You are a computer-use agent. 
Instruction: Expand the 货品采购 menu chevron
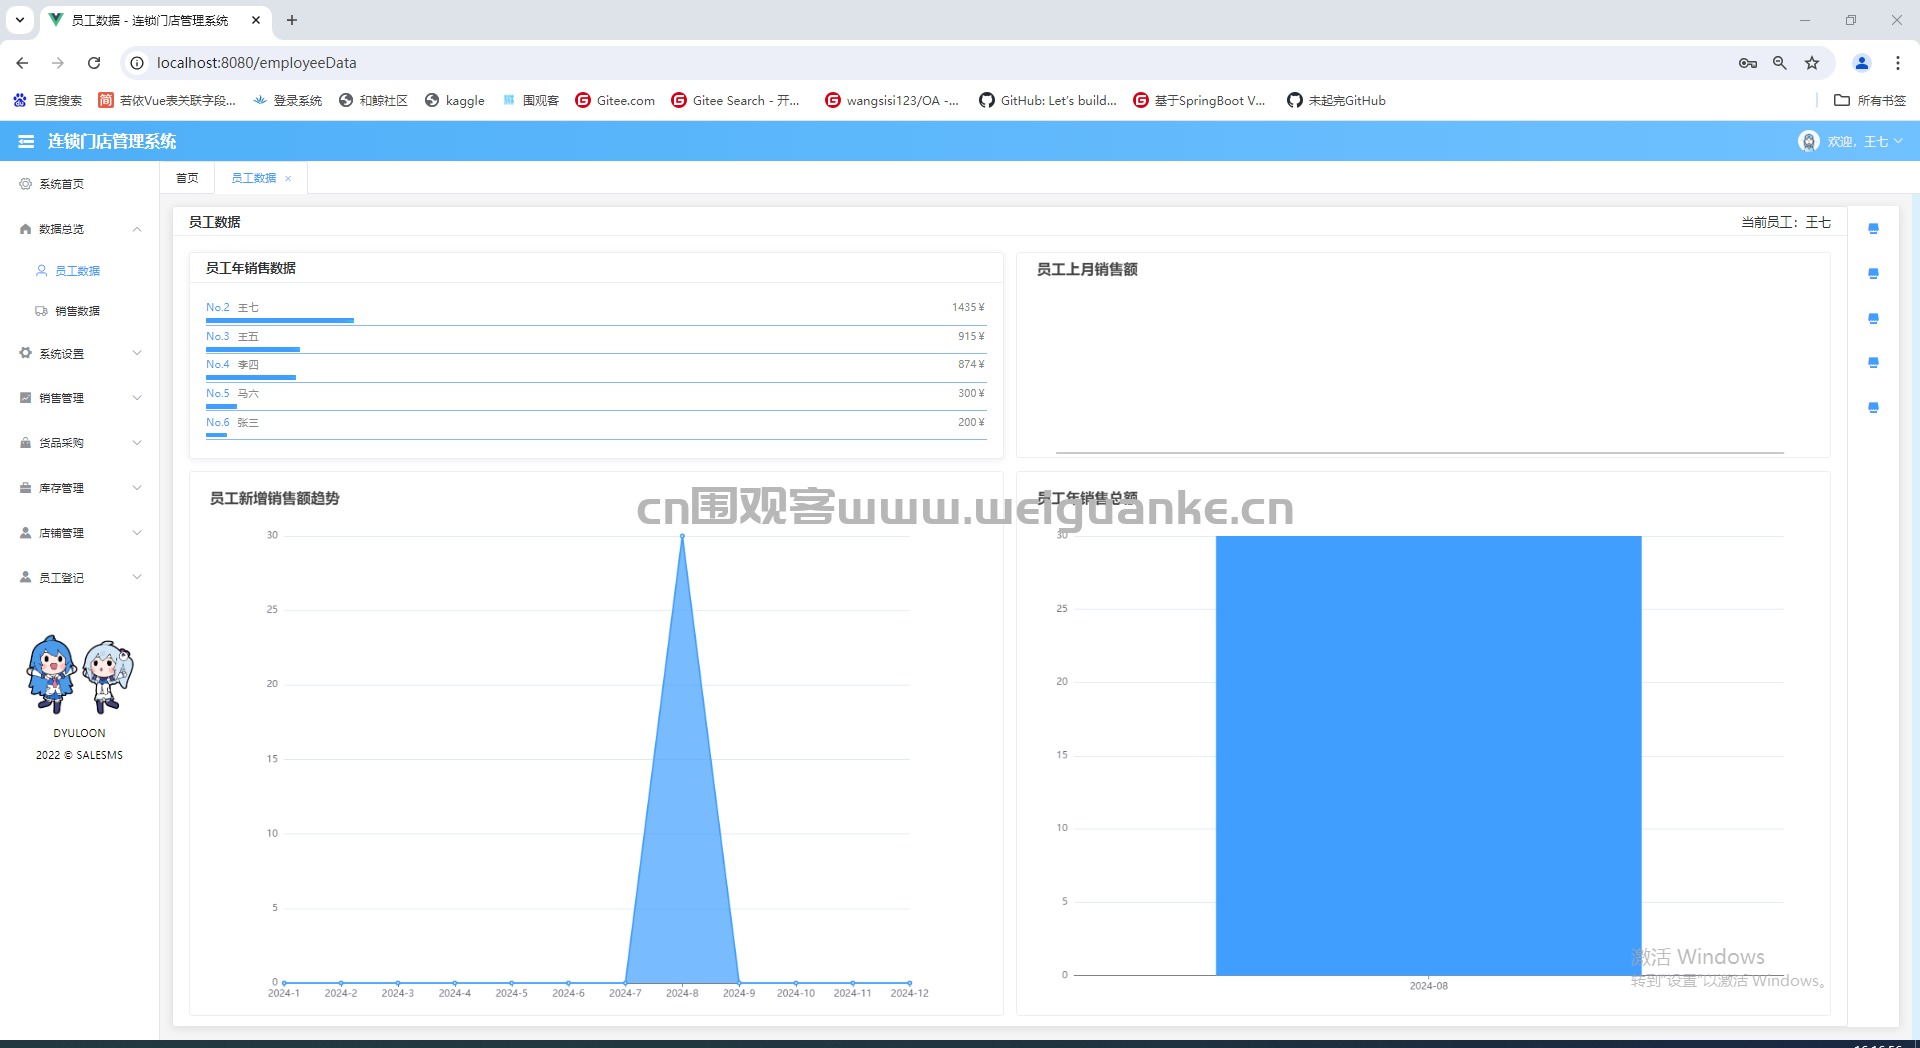[x=137, y=443]
